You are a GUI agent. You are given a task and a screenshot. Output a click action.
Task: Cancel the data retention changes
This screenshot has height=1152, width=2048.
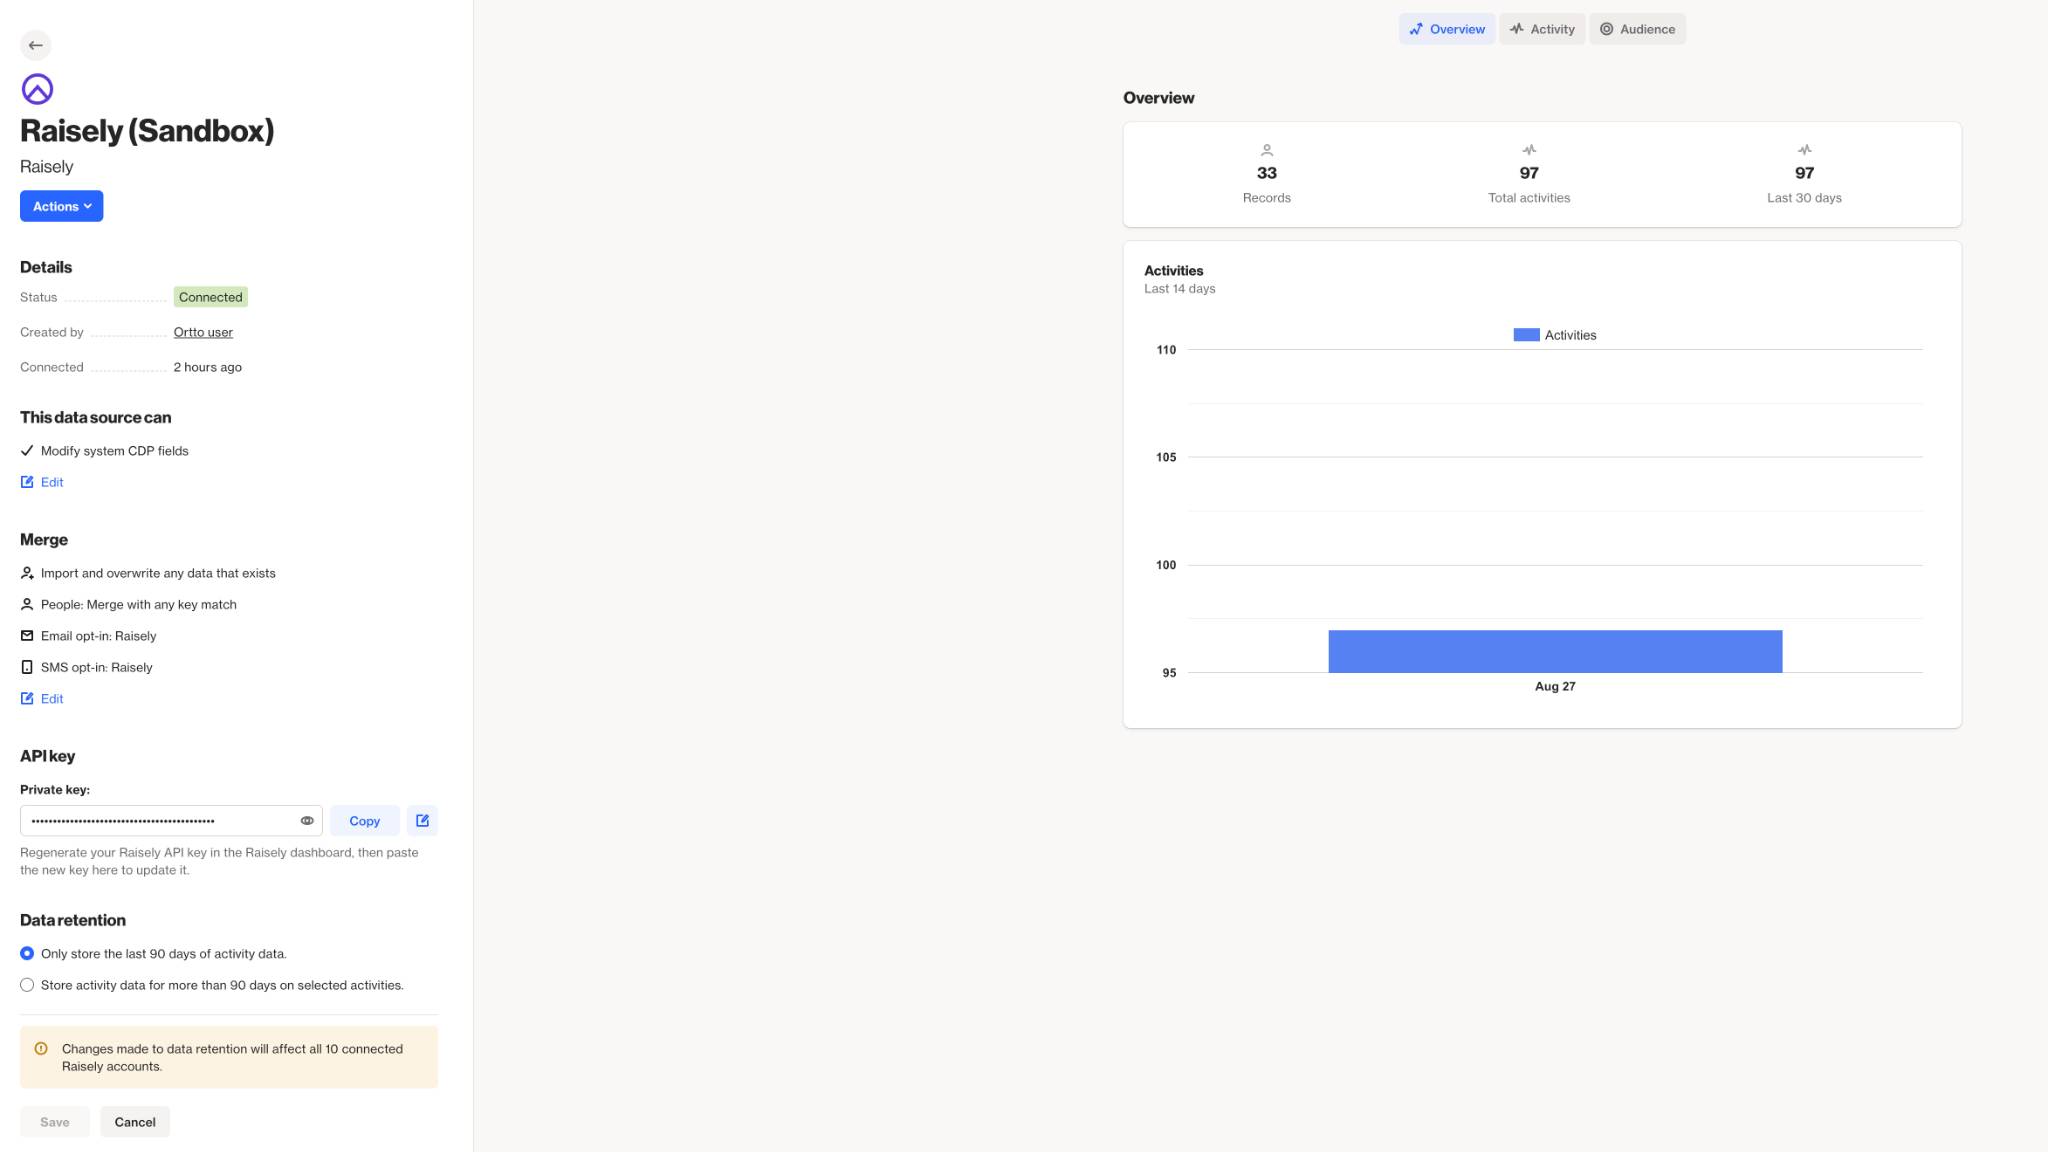tap(135, 1122)
